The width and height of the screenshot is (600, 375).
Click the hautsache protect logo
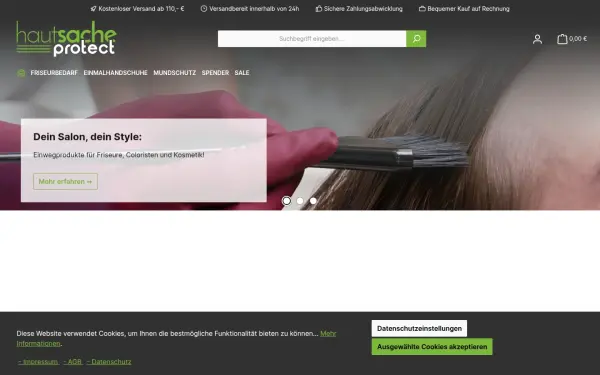(66, 39)
